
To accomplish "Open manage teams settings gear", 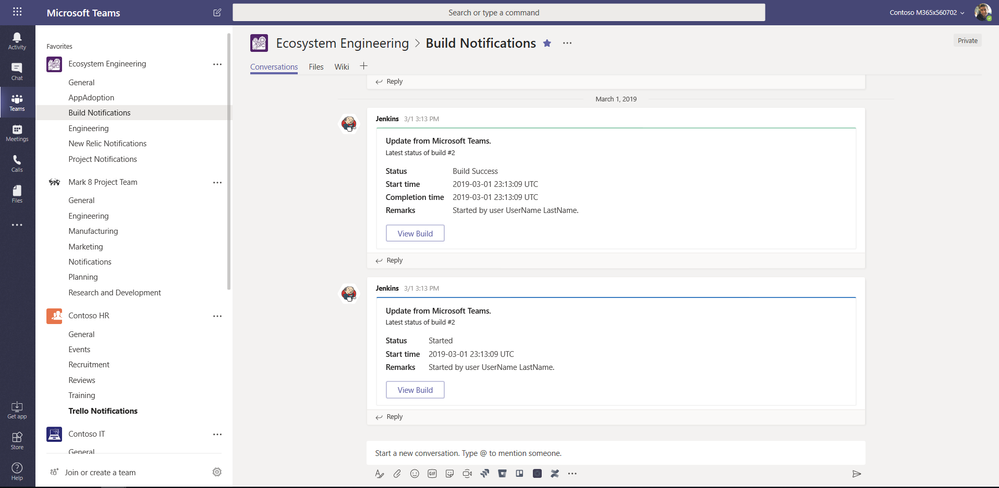I will coord(217,472).
